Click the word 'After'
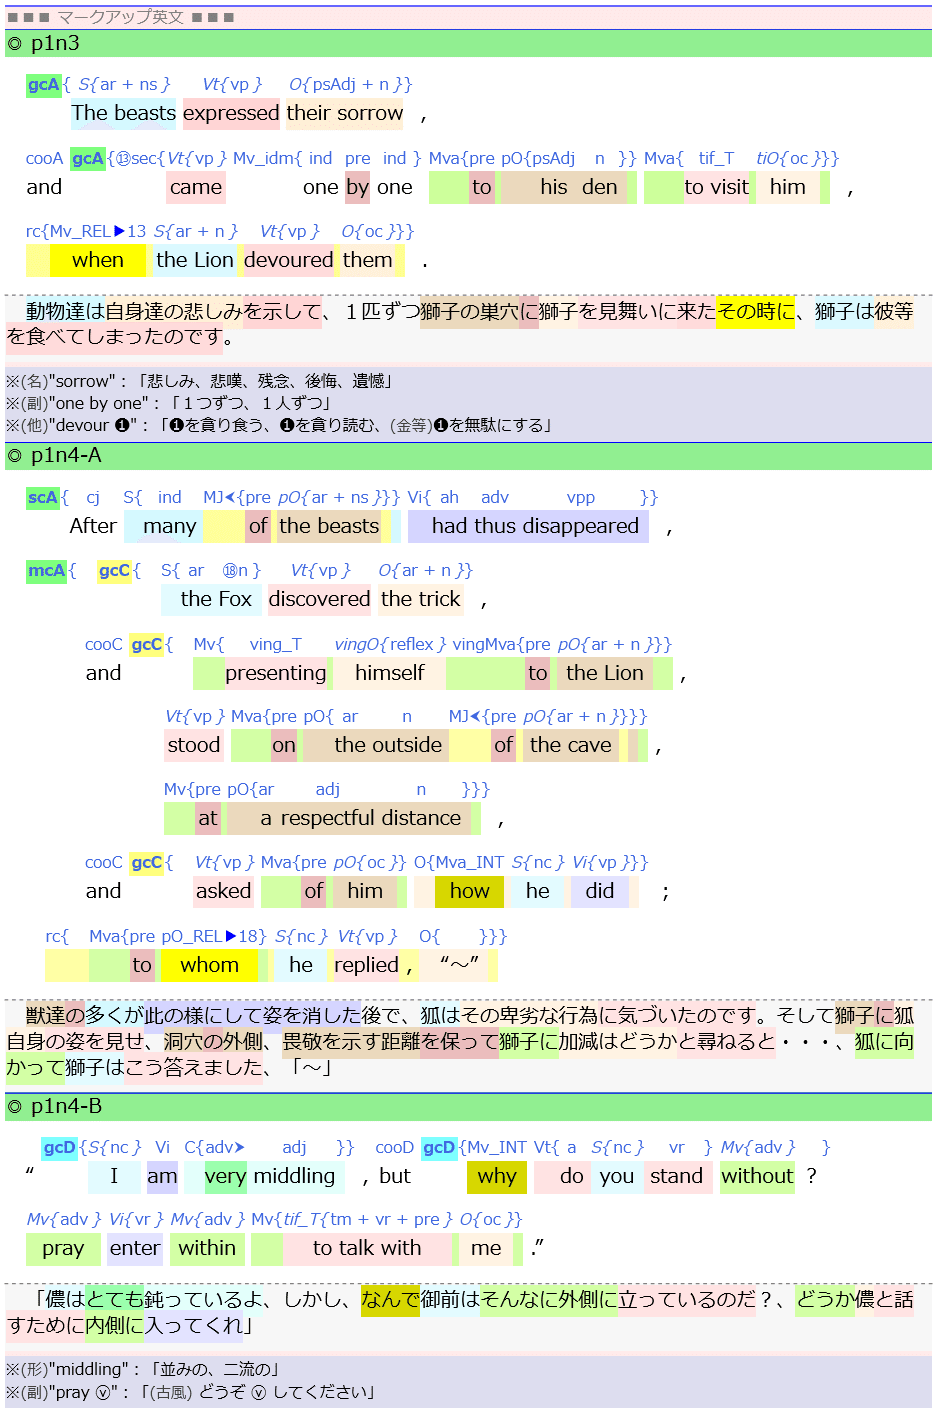Screen dimensions: 934x1410 point(93,526)
